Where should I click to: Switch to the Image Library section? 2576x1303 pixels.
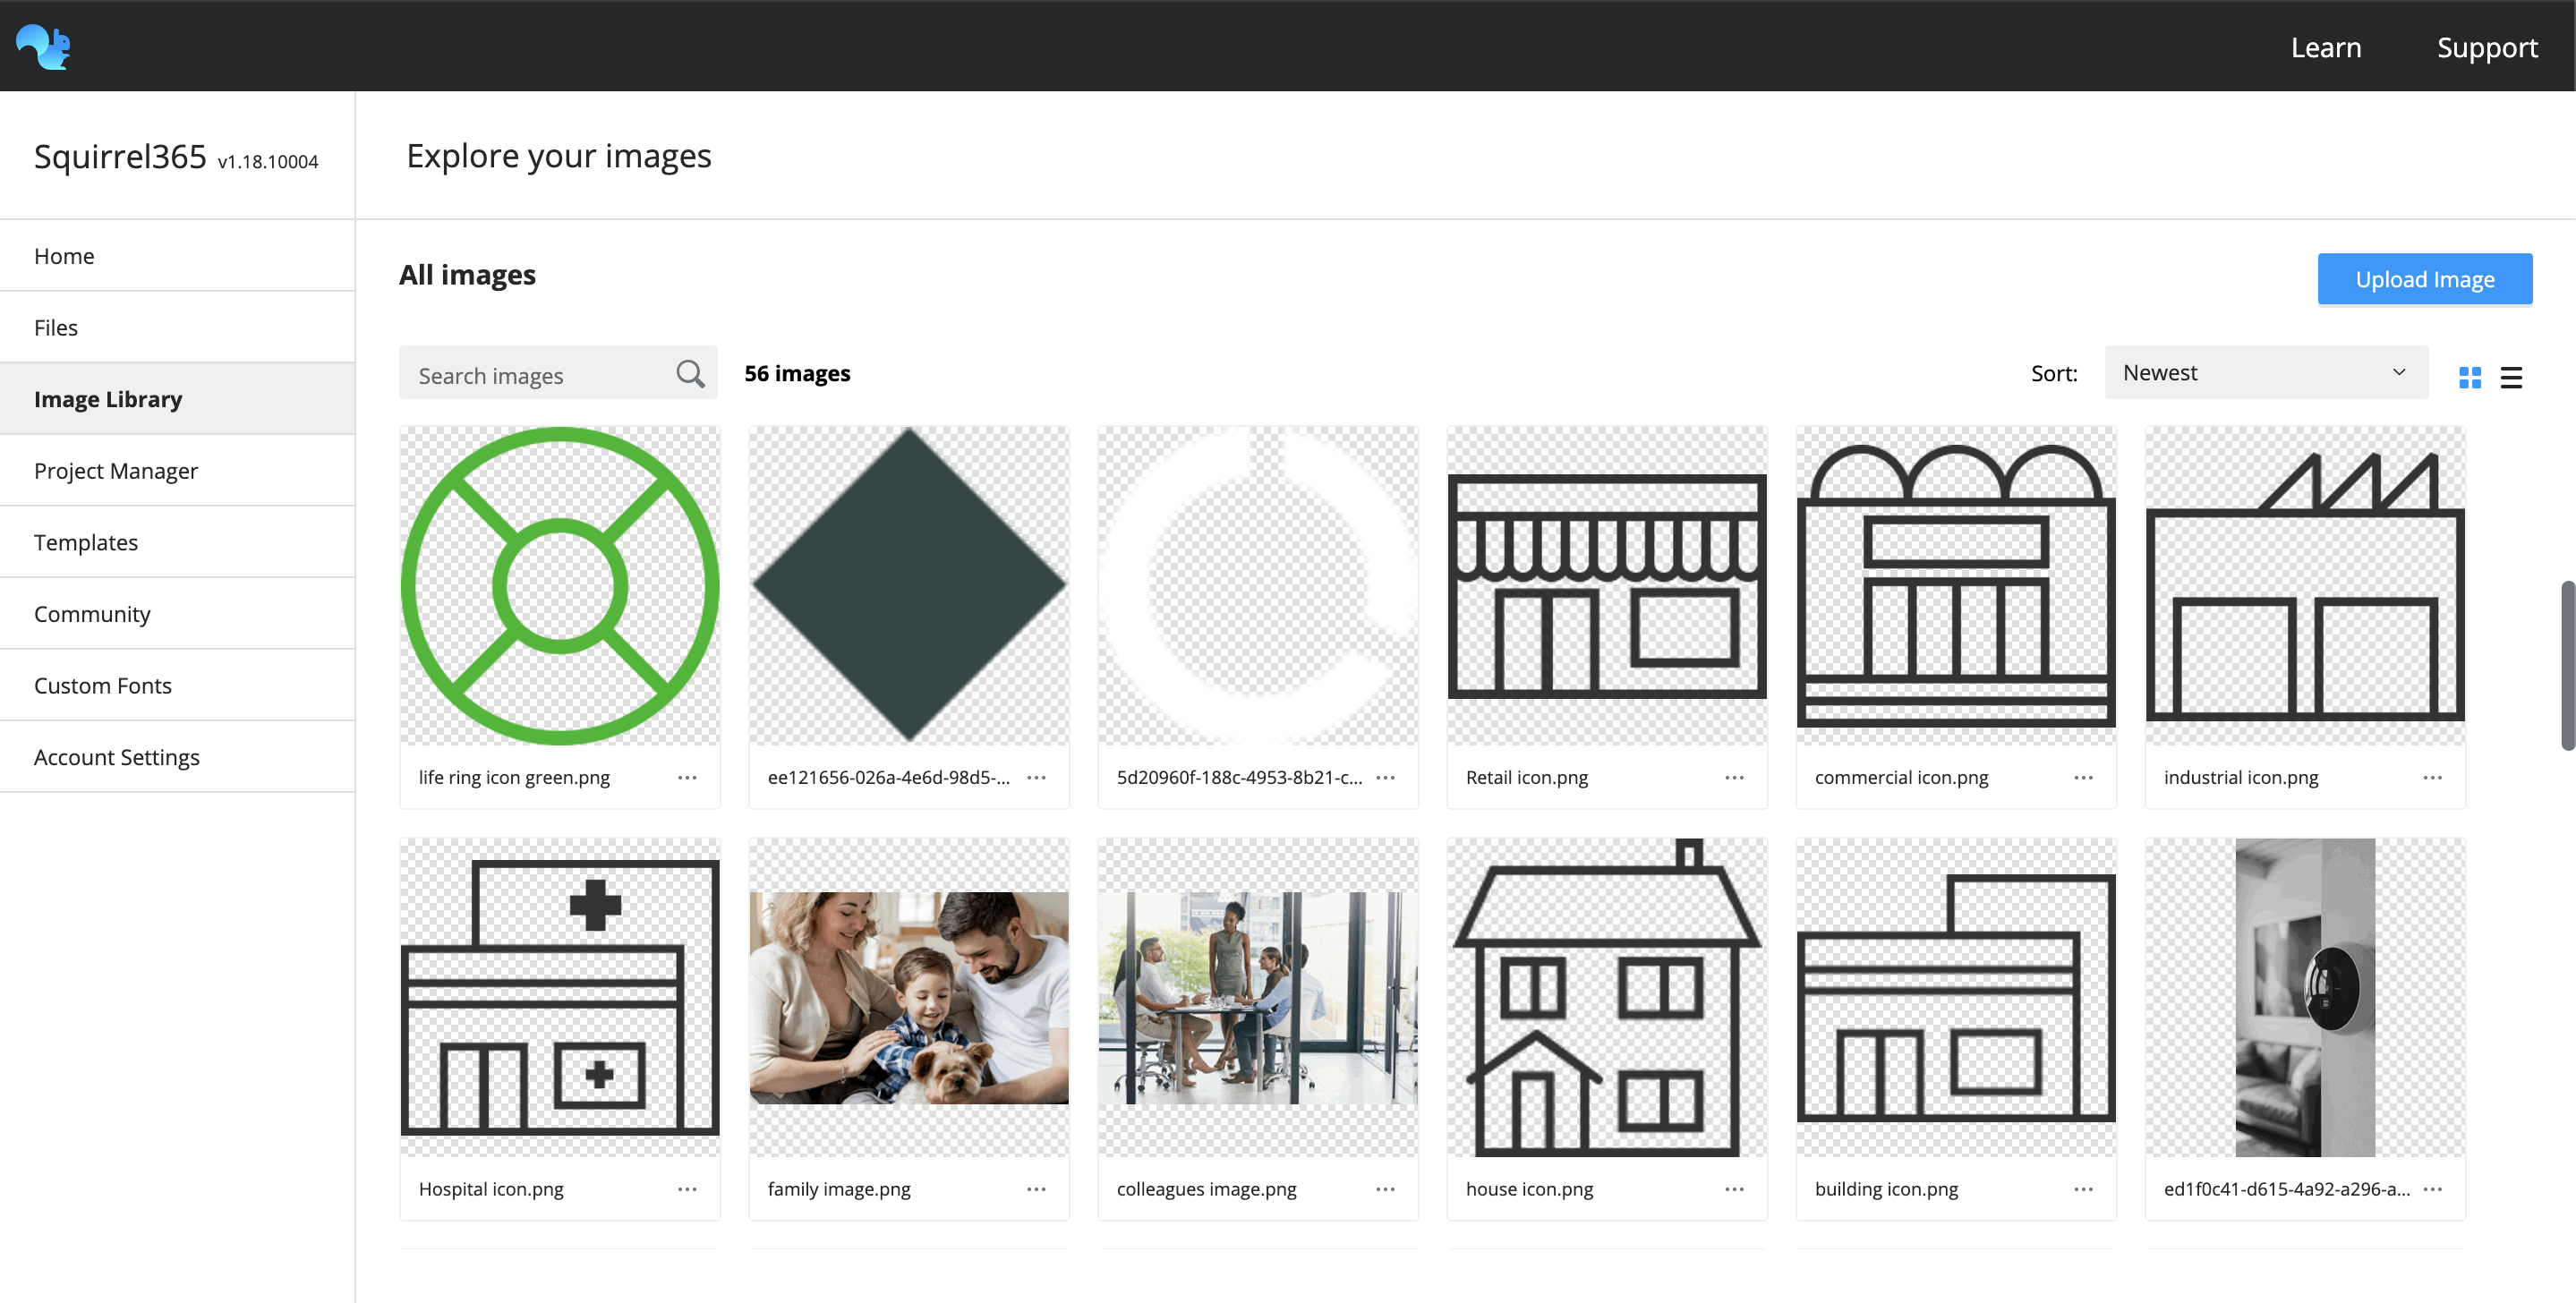(x=107, y=398)
